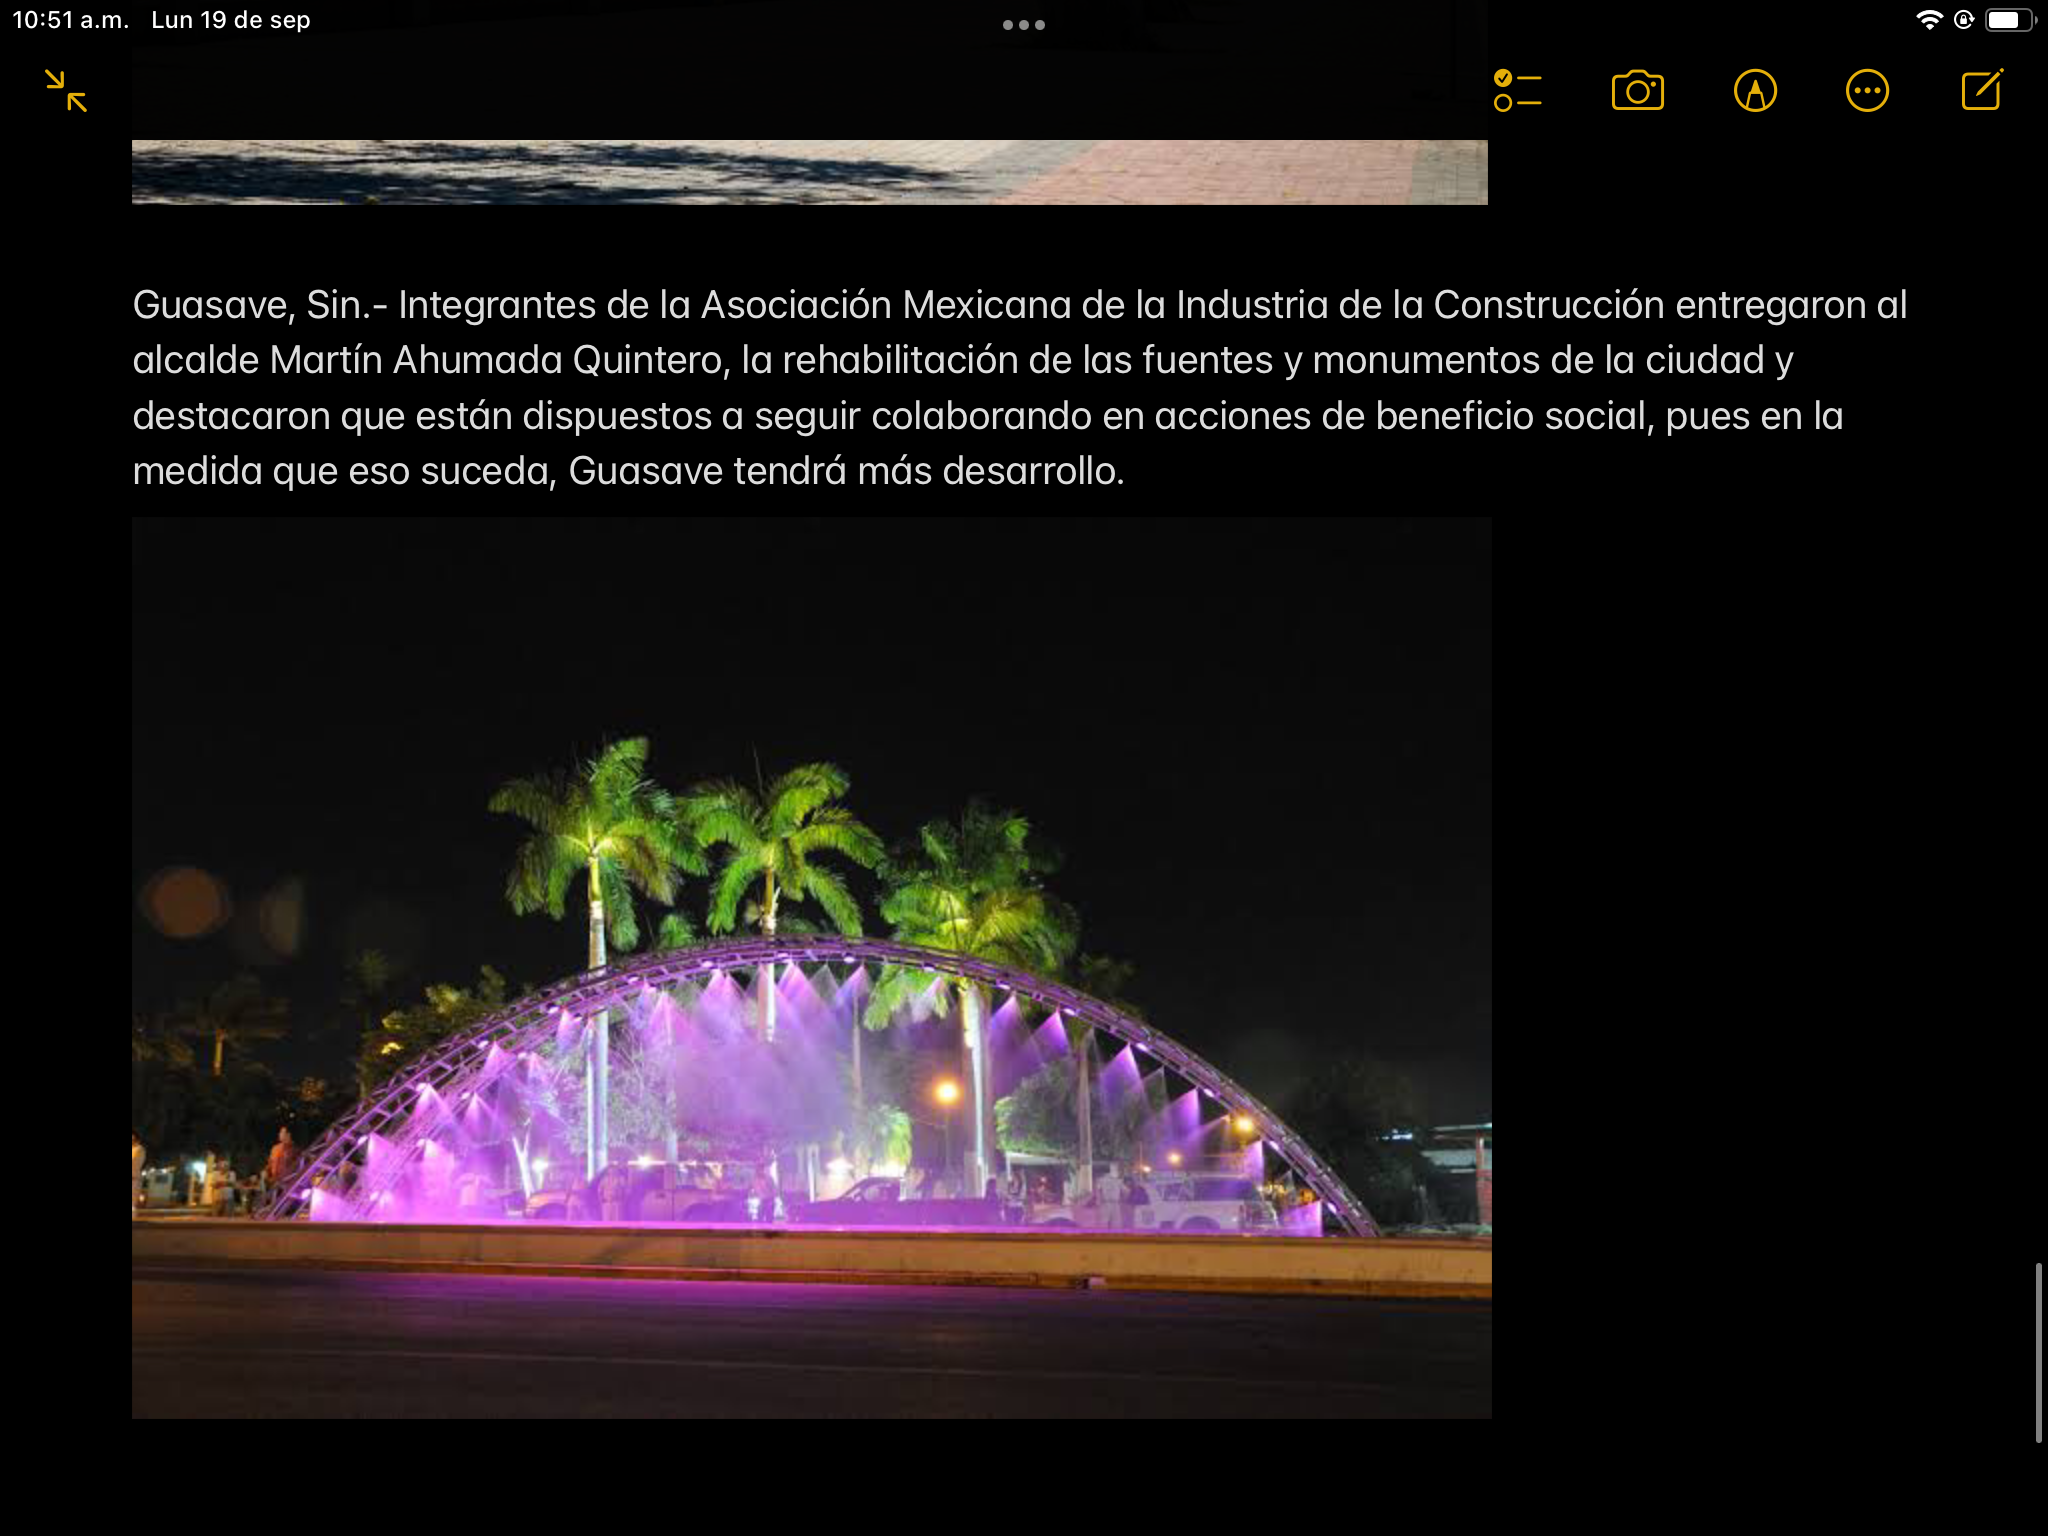Image resolution: width=2048 pixels, height=1536 pixels.
Task: Tap the Wi-Fi status icon
Action: [x=1928, y=20]
